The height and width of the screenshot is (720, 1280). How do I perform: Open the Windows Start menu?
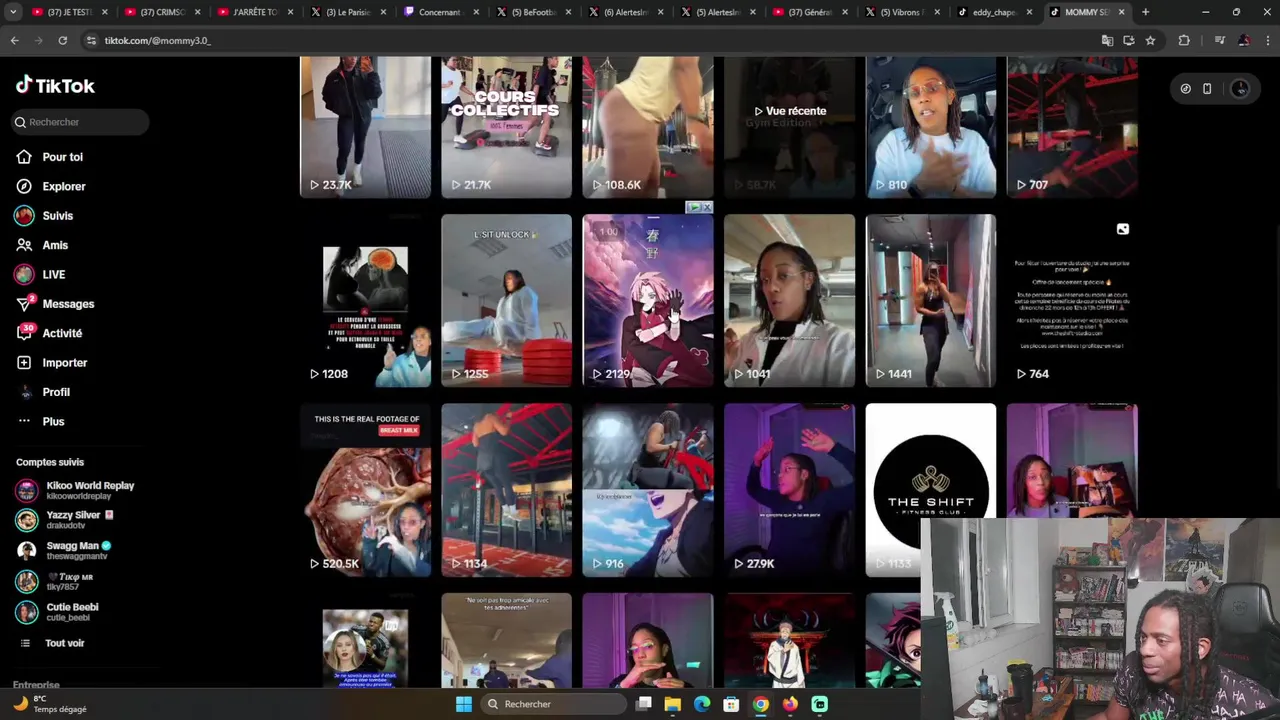pos(463,704)
